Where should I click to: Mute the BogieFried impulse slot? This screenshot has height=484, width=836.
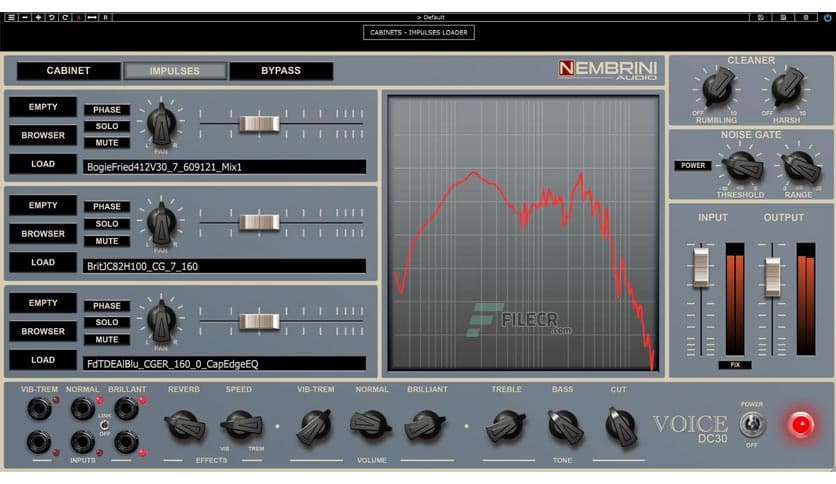[107, 143]
